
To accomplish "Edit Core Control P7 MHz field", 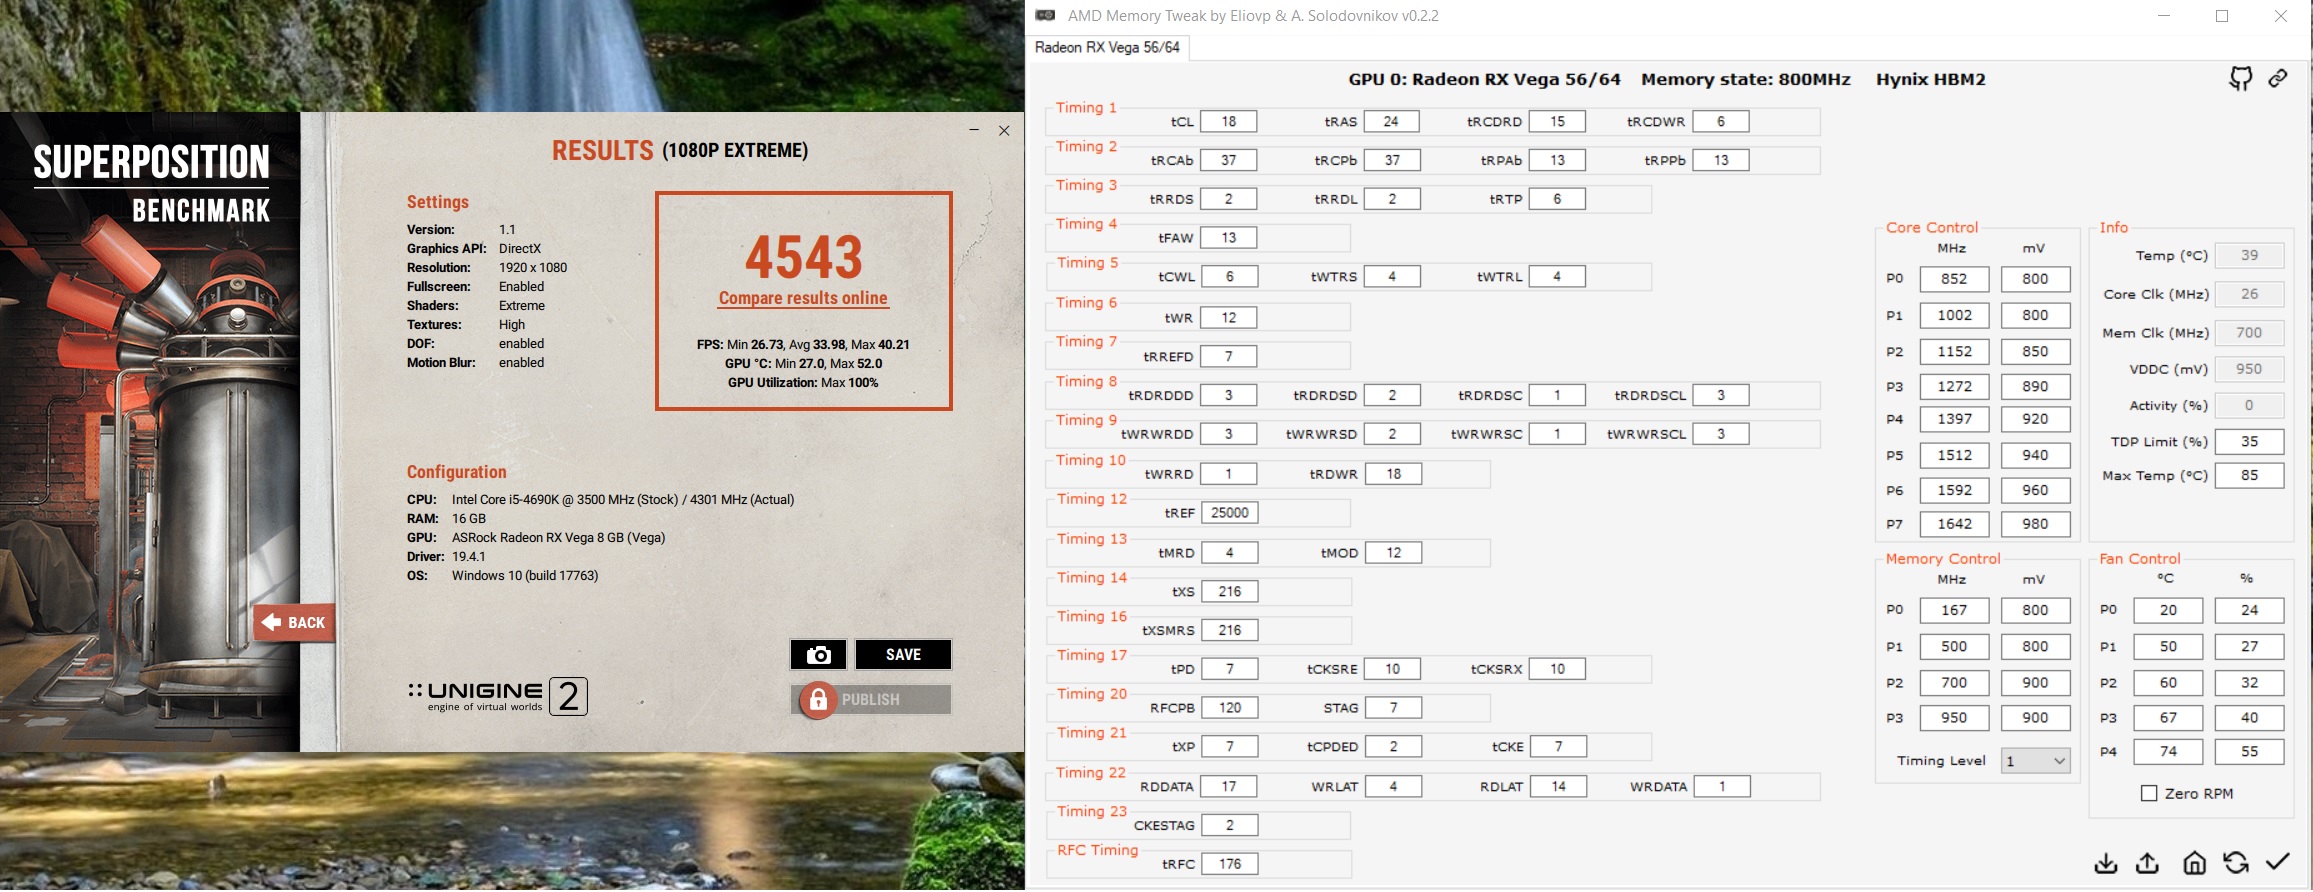I will pyautogui.click(x=1954, y=524).
